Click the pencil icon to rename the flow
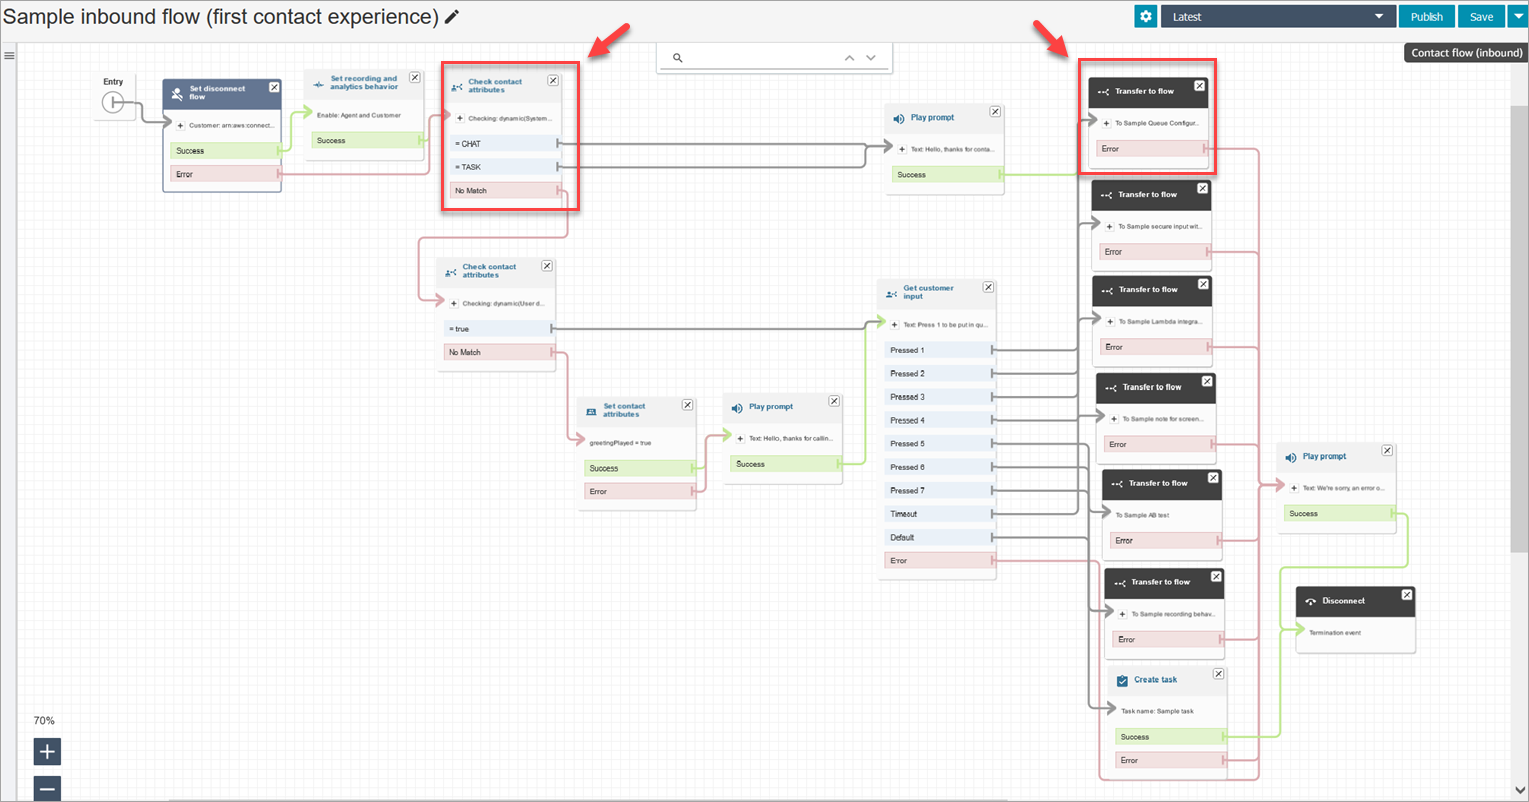 coord(451,17)
